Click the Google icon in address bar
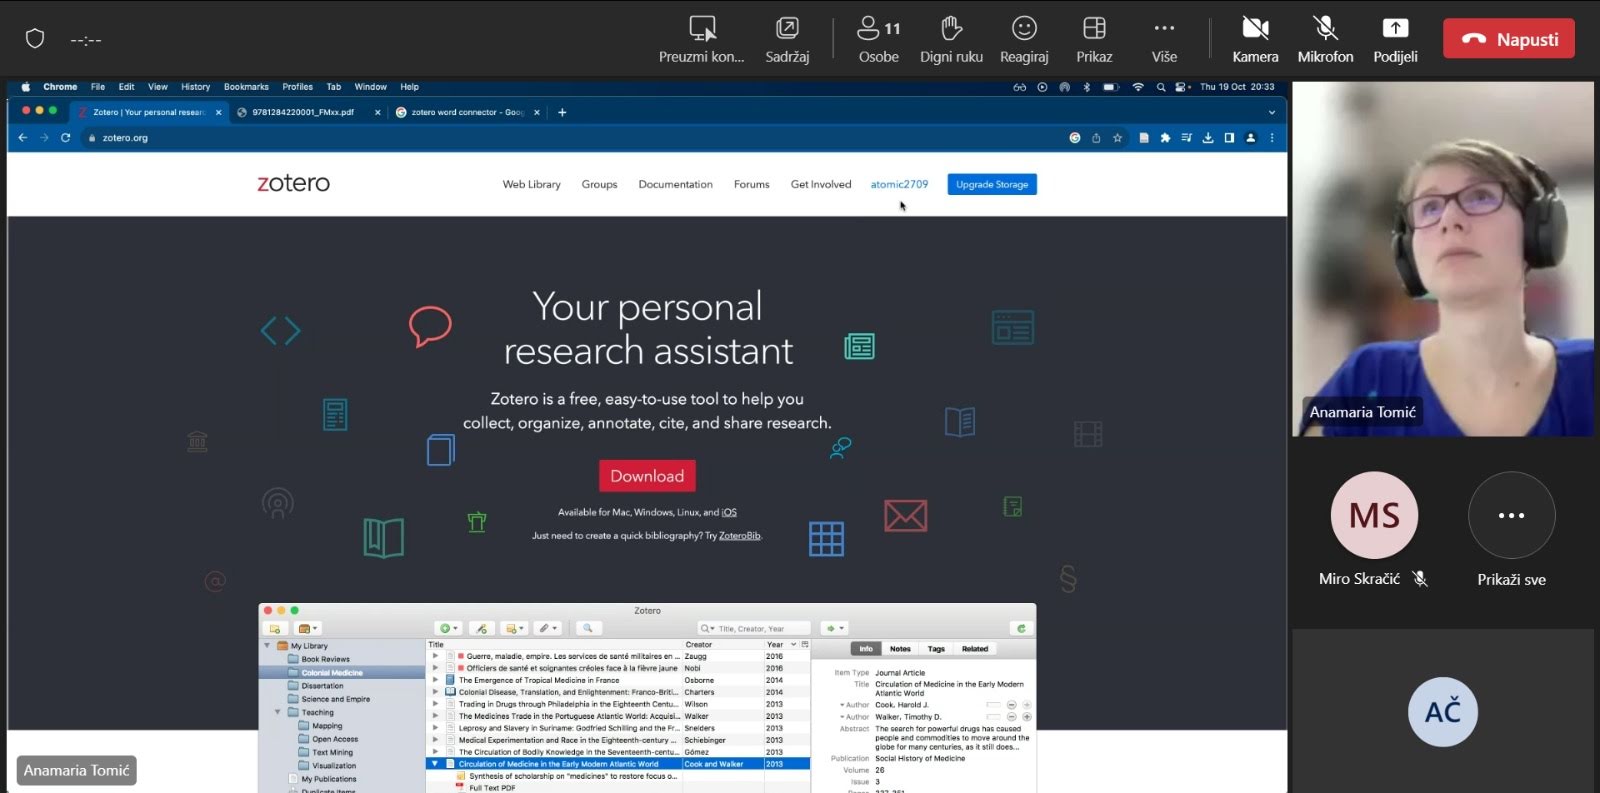The image size is (1600, 793). tap(1075, 138)
